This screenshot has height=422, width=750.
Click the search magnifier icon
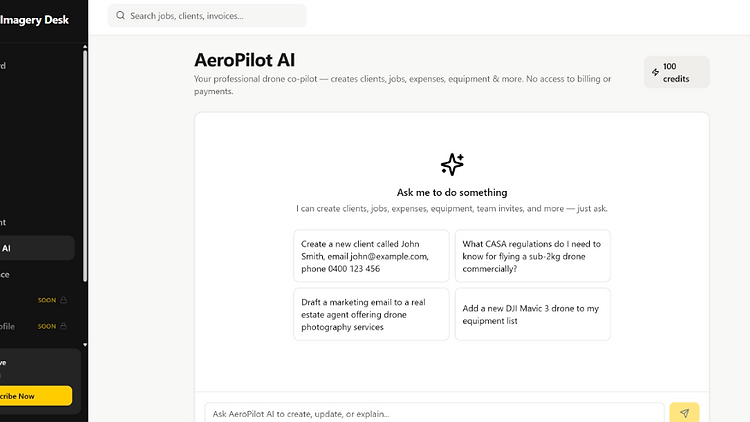pos(121,15)
